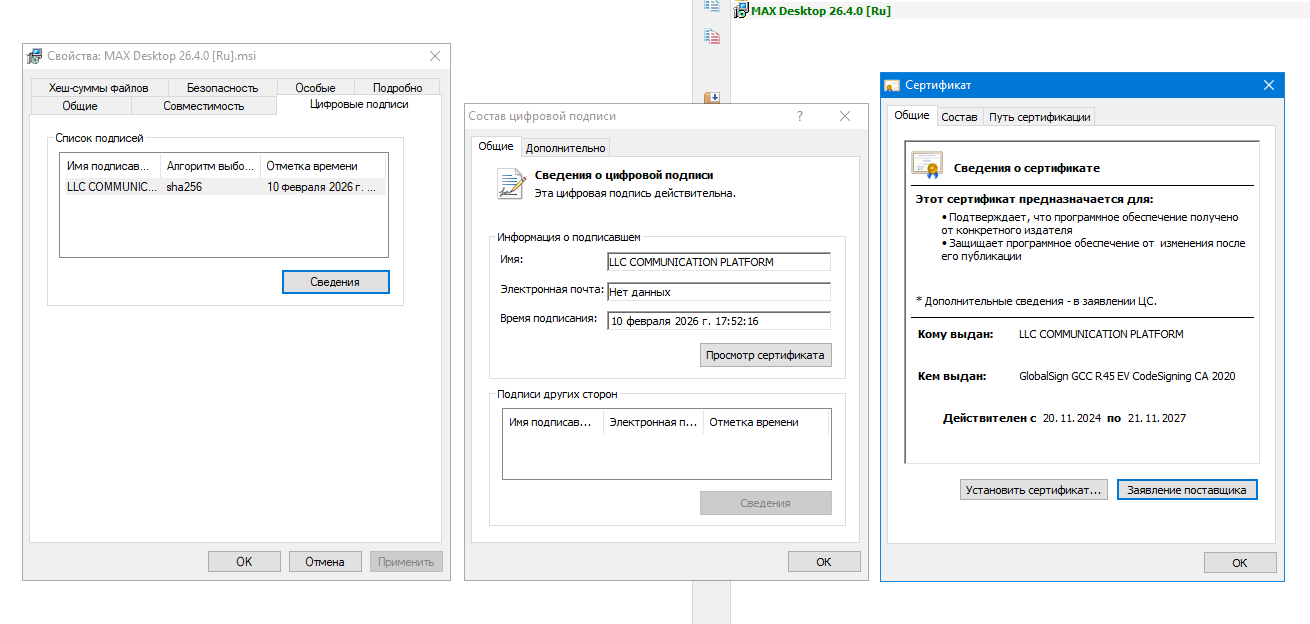Viewport: 1310px width, 624px height.
Task: Click the 21.11.2027 expiry date
Action: [1156, 418]
